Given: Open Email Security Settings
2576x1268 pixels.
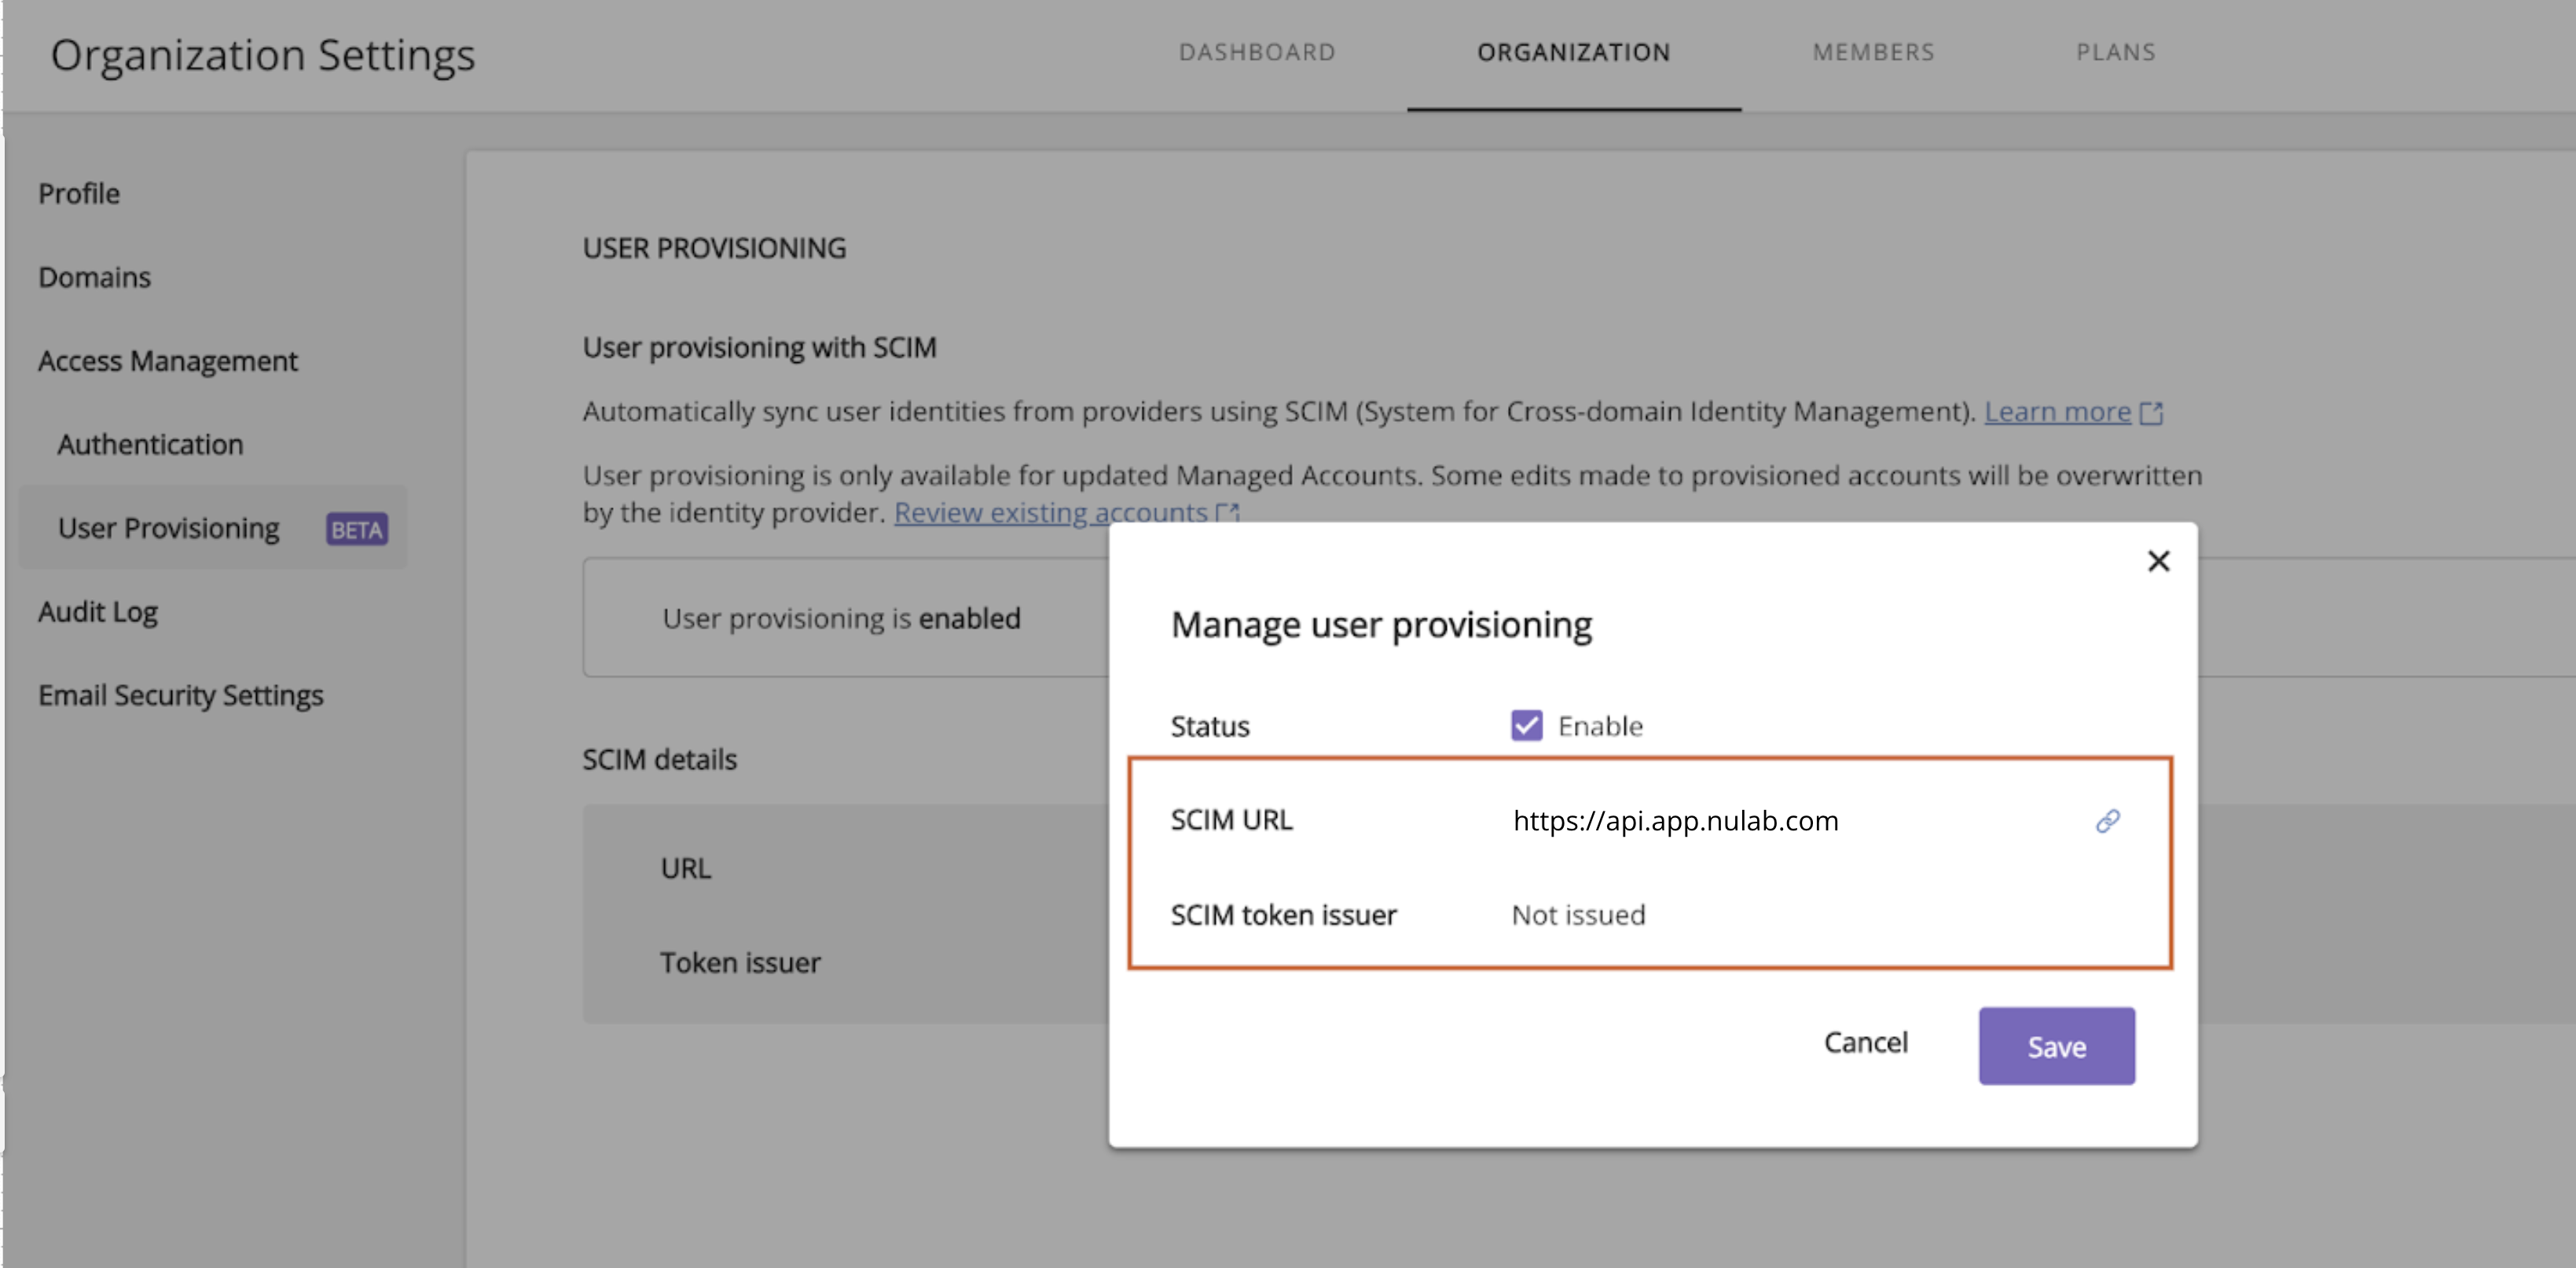Looking at the screenshot, I should click(x=181, y=696).
